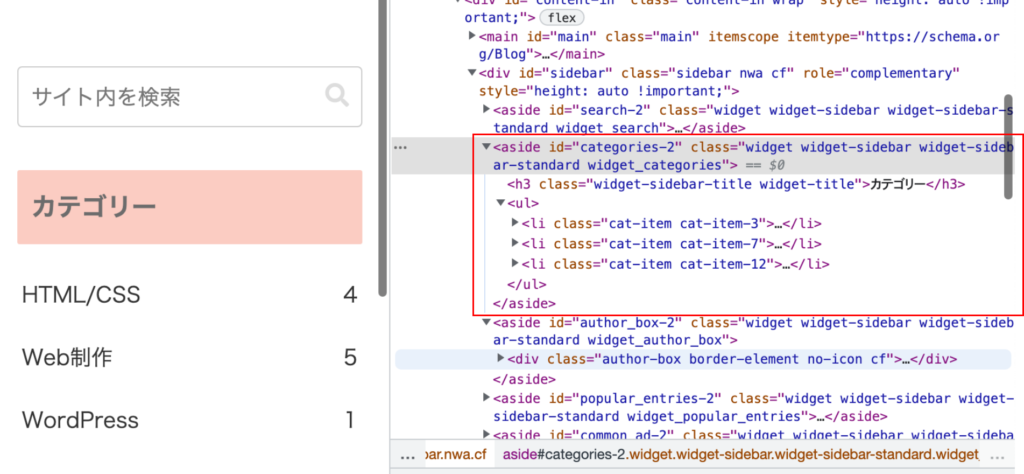
Task: Select the closing </ul> tag line
Action: point(526,284)
